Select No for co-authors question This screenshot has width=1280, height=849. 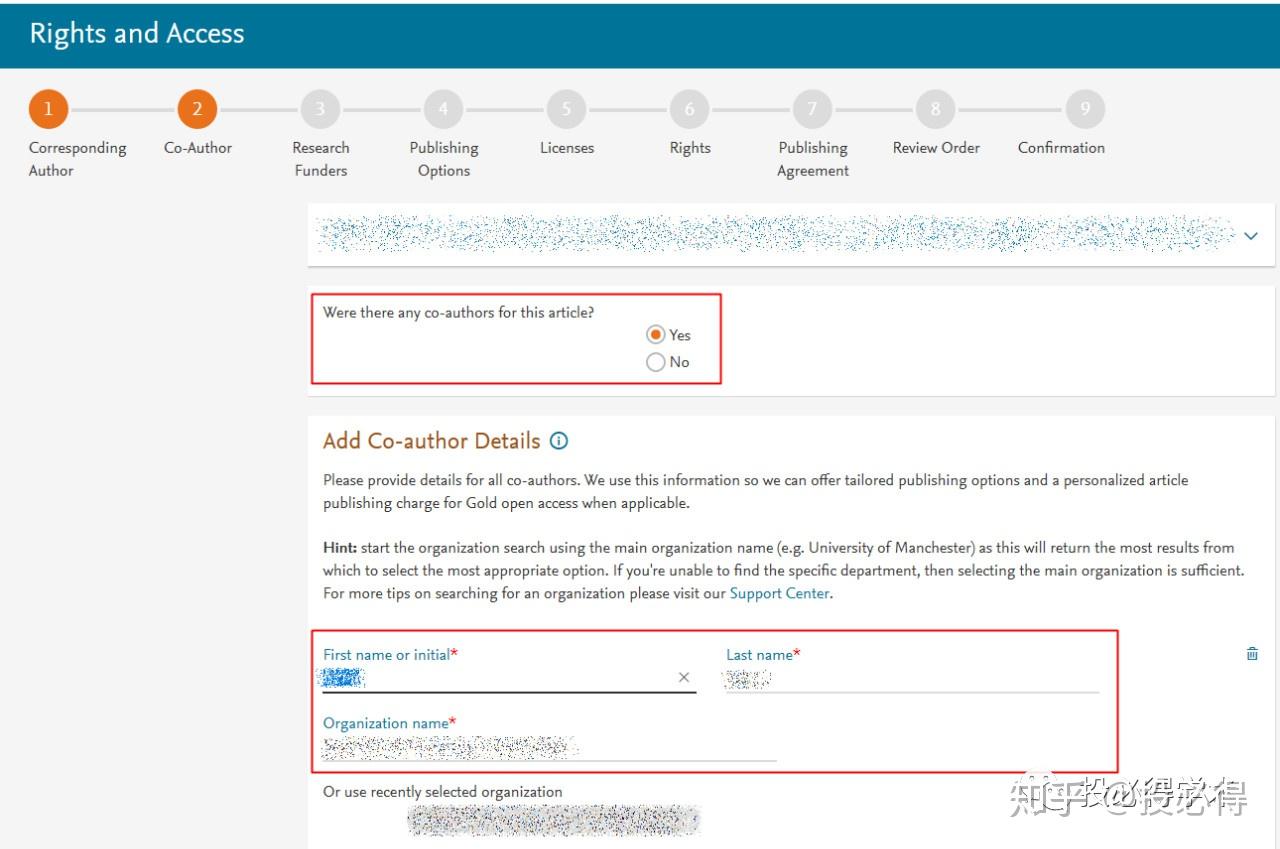tap(656, 362)
